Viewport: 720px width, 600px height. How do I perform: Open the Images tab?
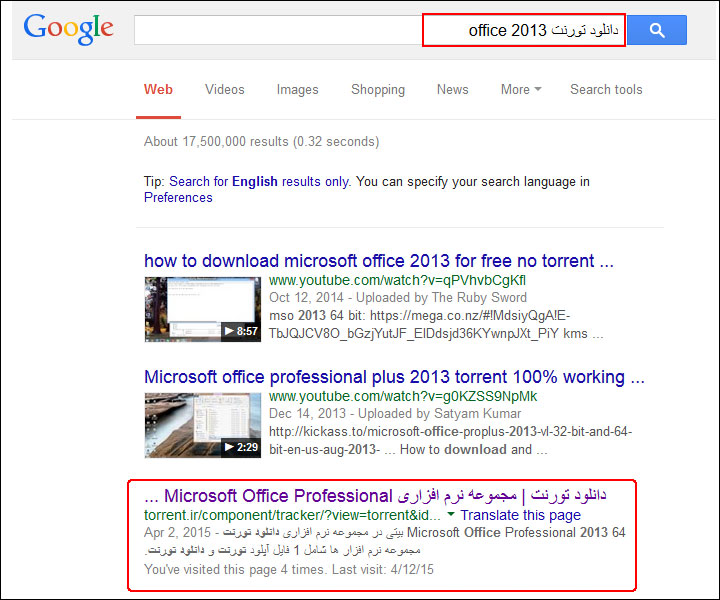point(297,89)
